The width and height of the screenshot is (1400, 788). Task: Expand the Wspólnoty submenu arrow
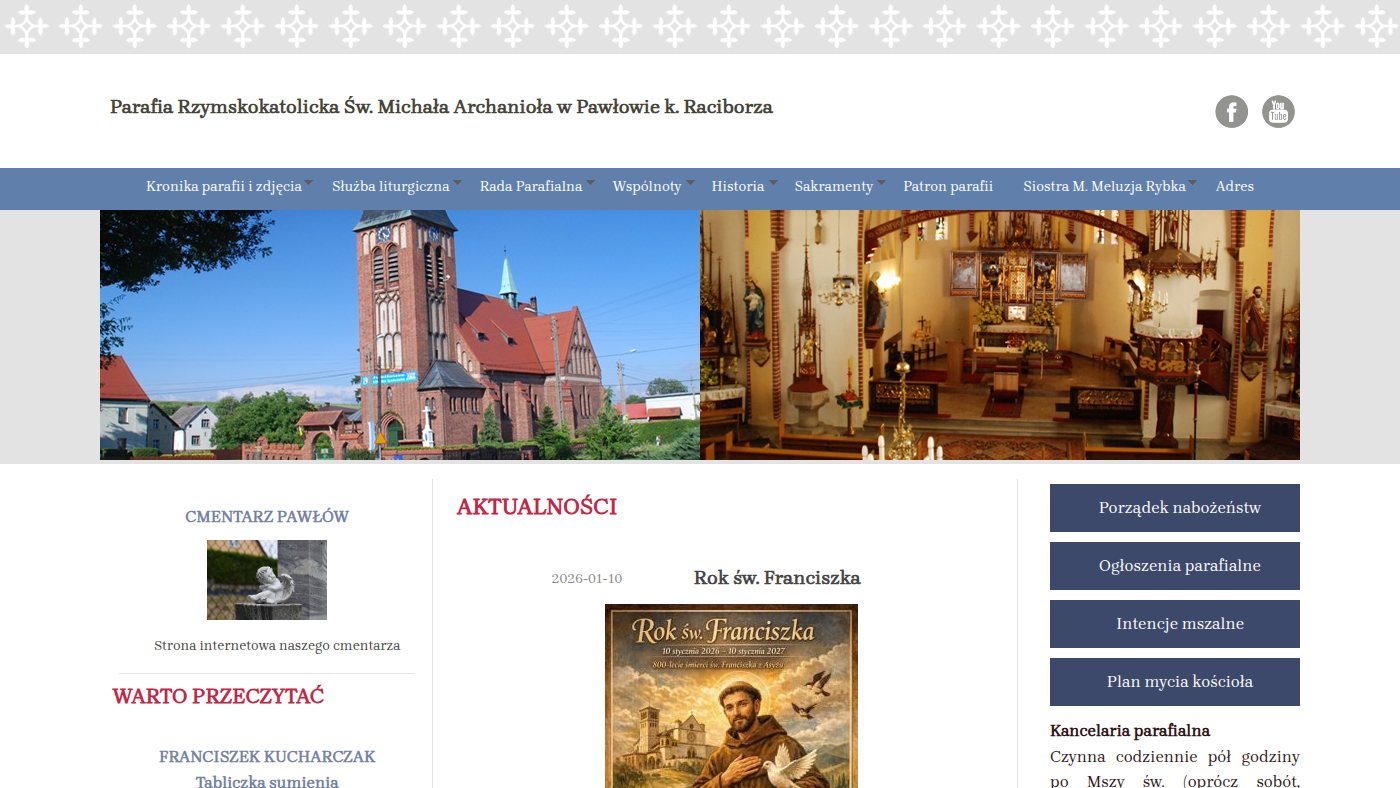[x=689, y=183]
